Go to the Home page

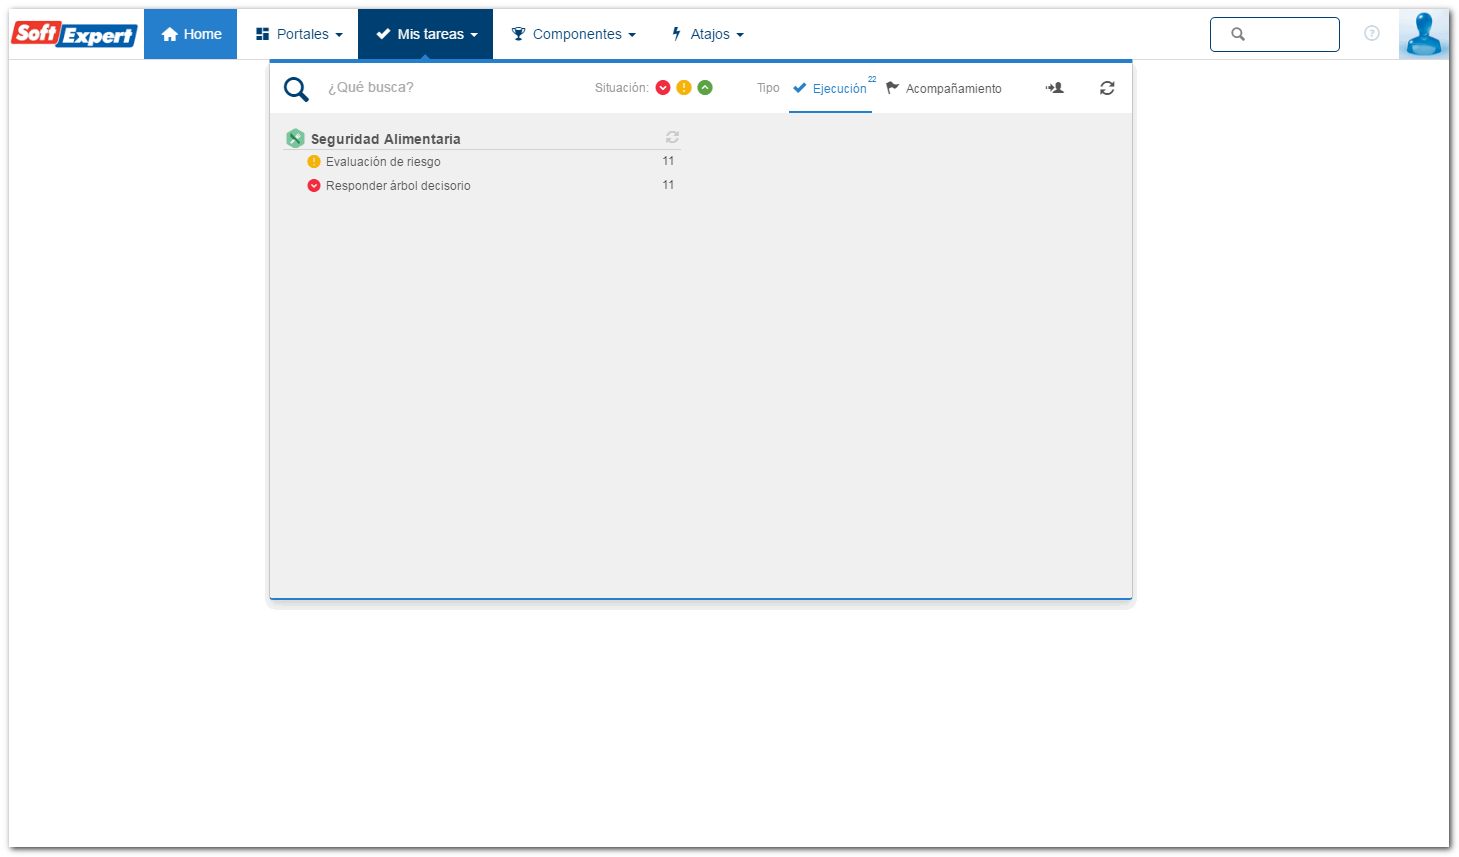[191, 34]
